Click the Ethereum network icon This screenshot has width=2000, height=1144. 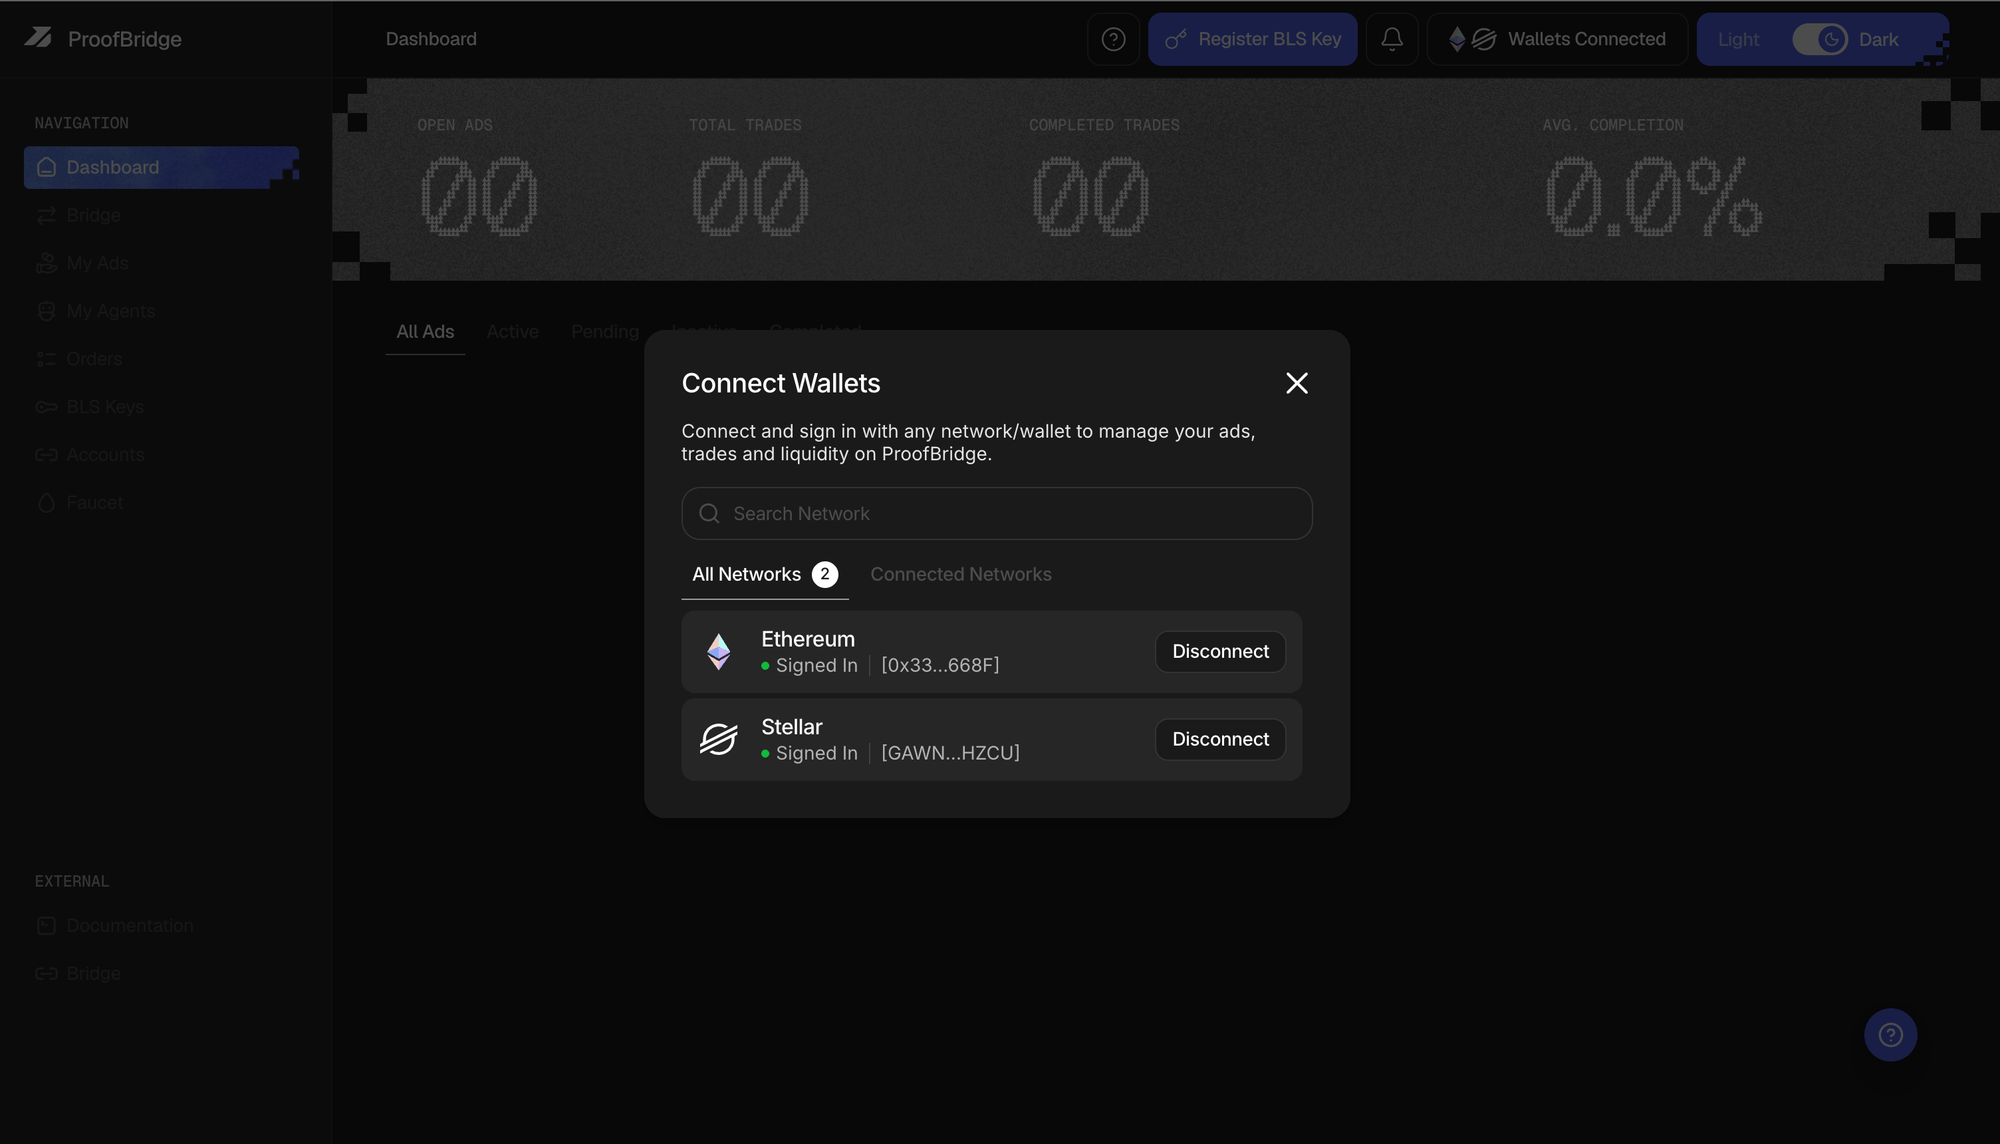[719, 652]
